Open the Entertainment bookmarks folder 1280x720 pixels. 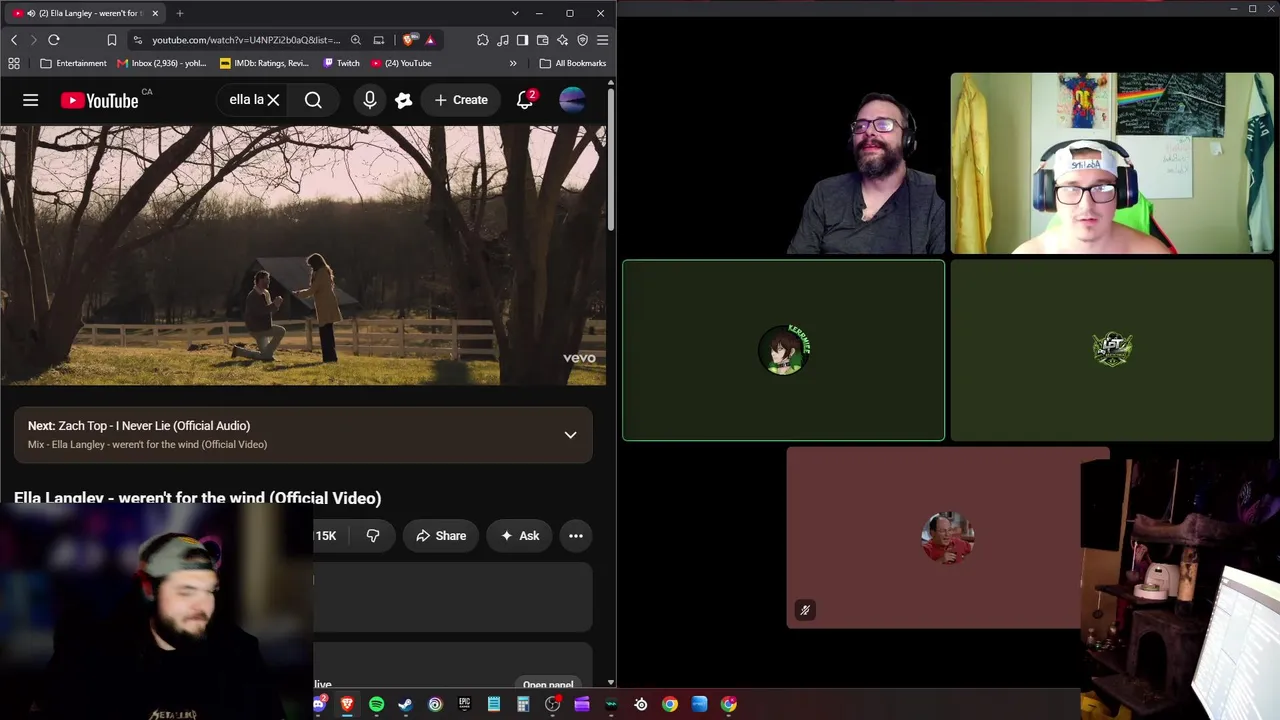[73, 63]
